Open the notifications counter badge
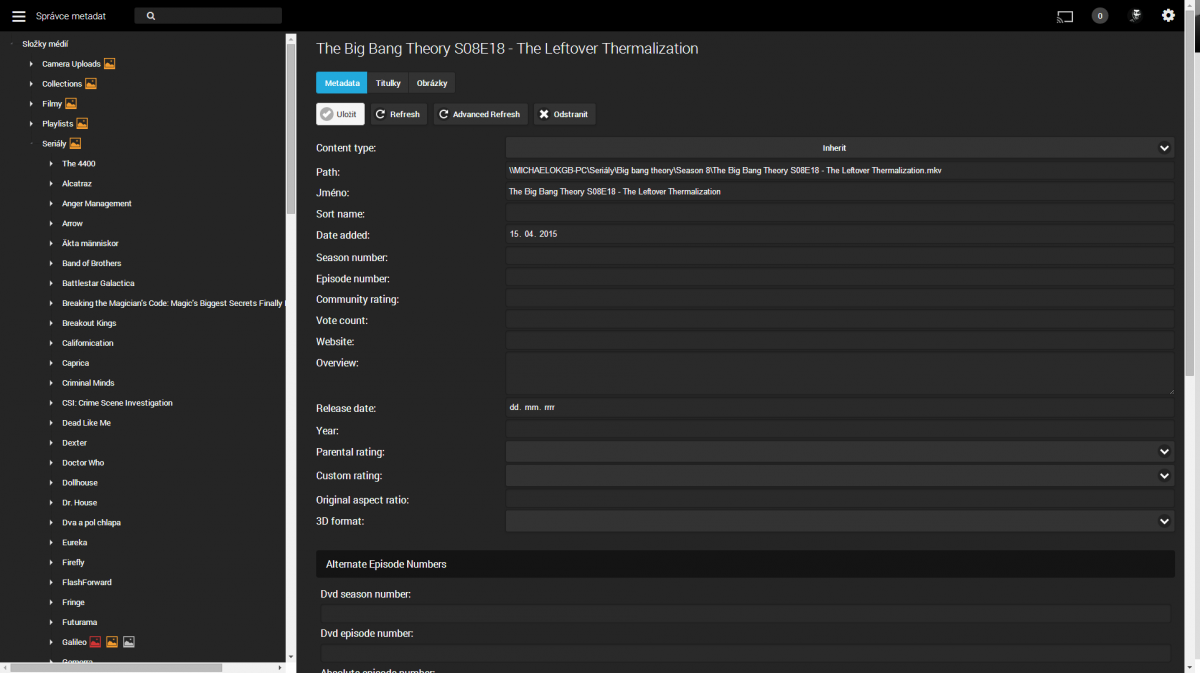Screen dimensions: 1200x673 click(1100, 16)
